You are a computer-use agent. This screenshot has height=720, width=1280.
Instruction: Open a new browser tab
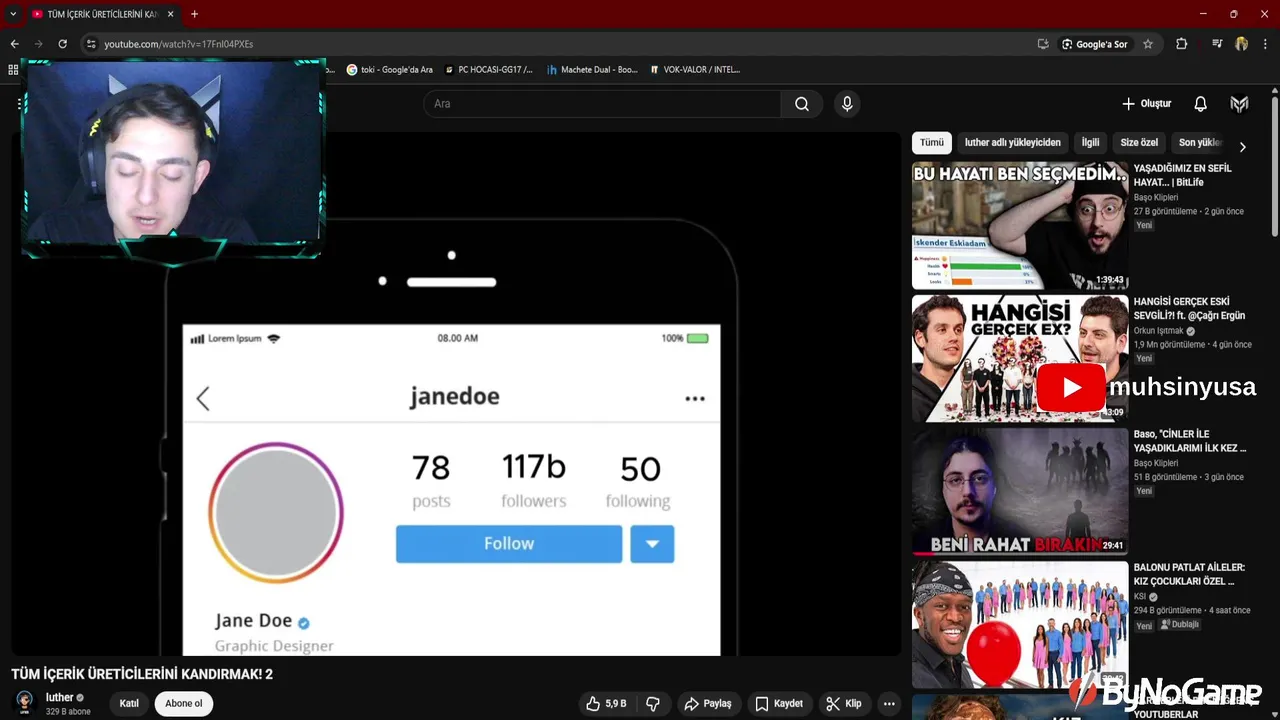tap(194, 14)
